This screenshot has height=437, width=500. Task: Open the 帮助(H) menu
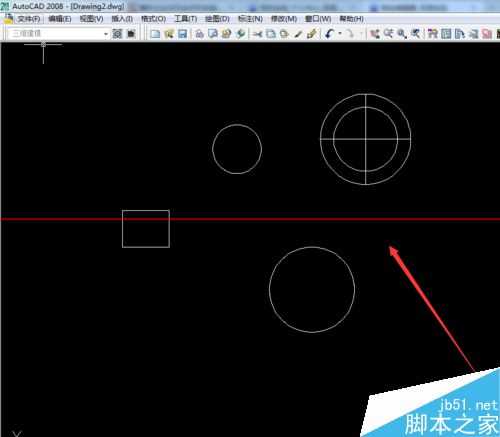[351, 19]
